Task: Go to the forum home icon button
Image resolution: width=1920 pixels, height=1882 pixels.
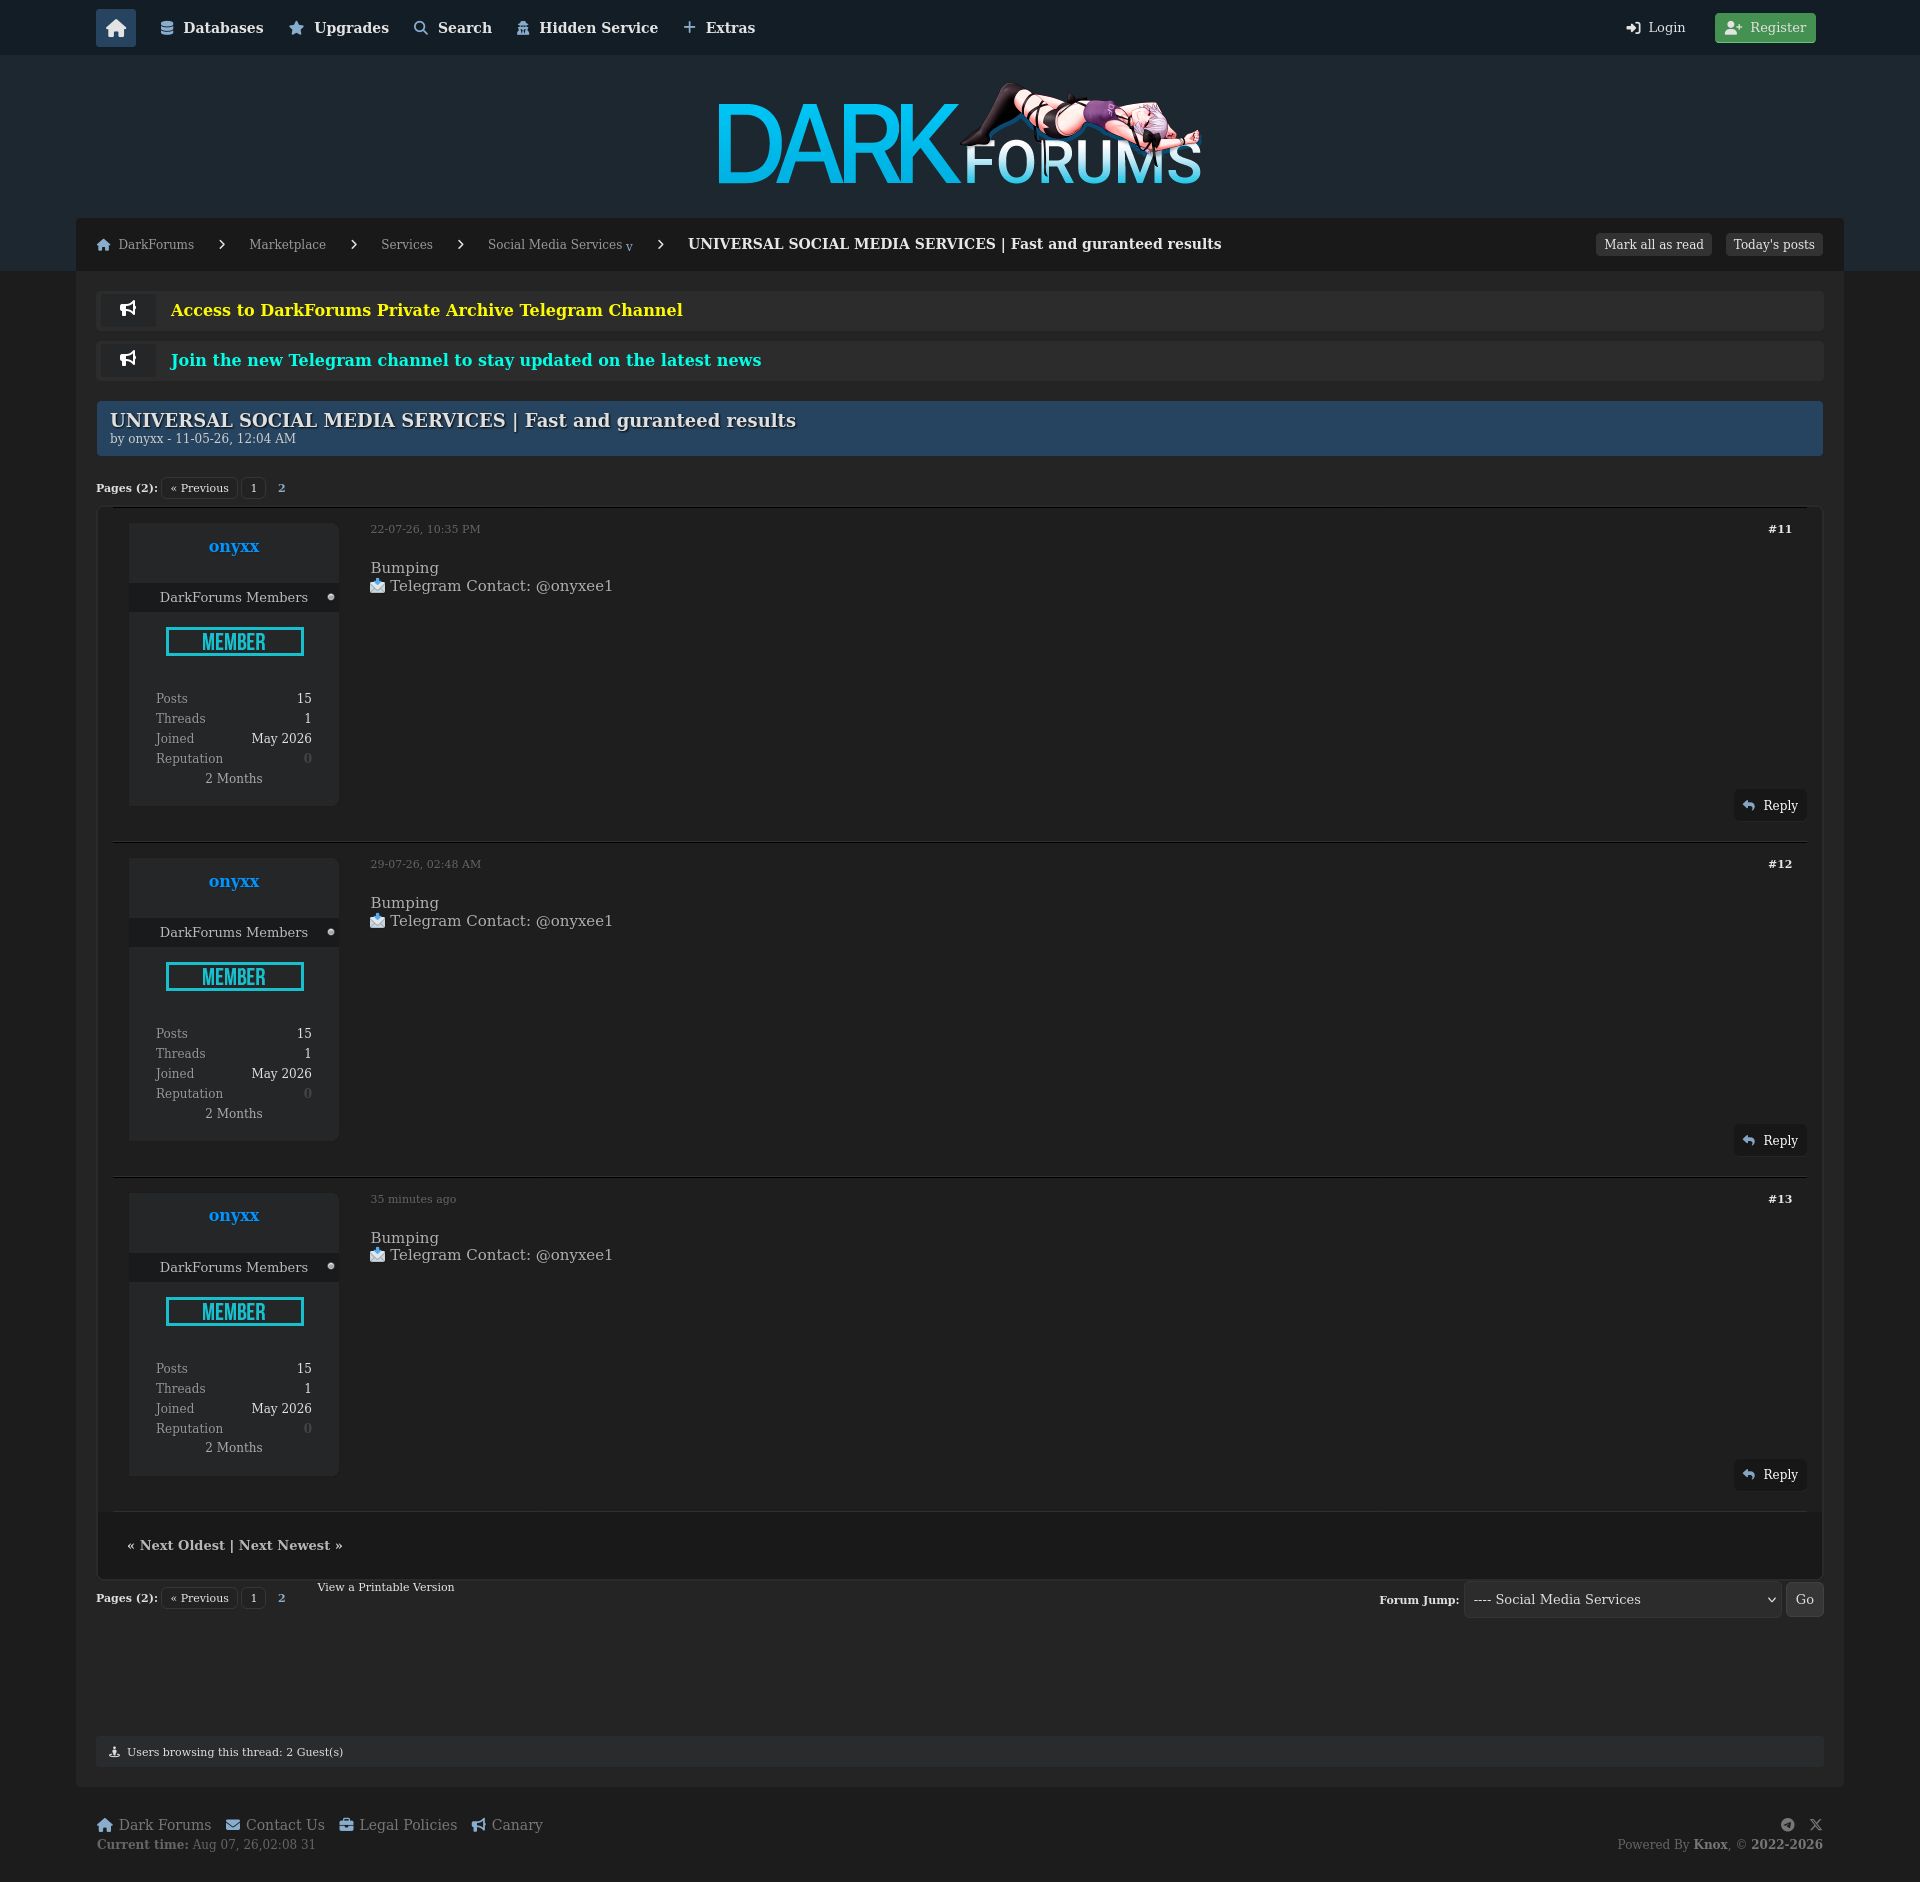Action: [x=116, y=28]
